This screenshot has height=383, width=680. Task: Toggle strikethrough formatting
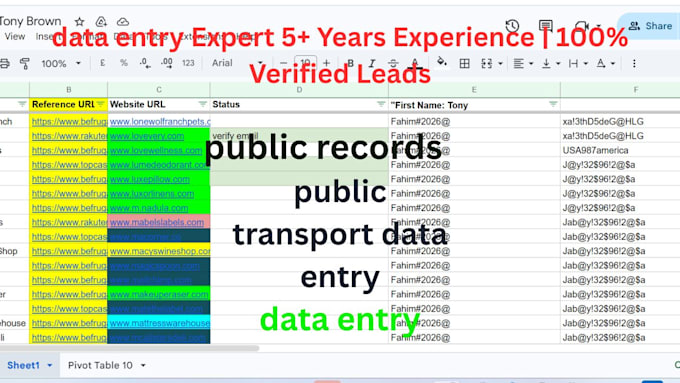(393, 64)
